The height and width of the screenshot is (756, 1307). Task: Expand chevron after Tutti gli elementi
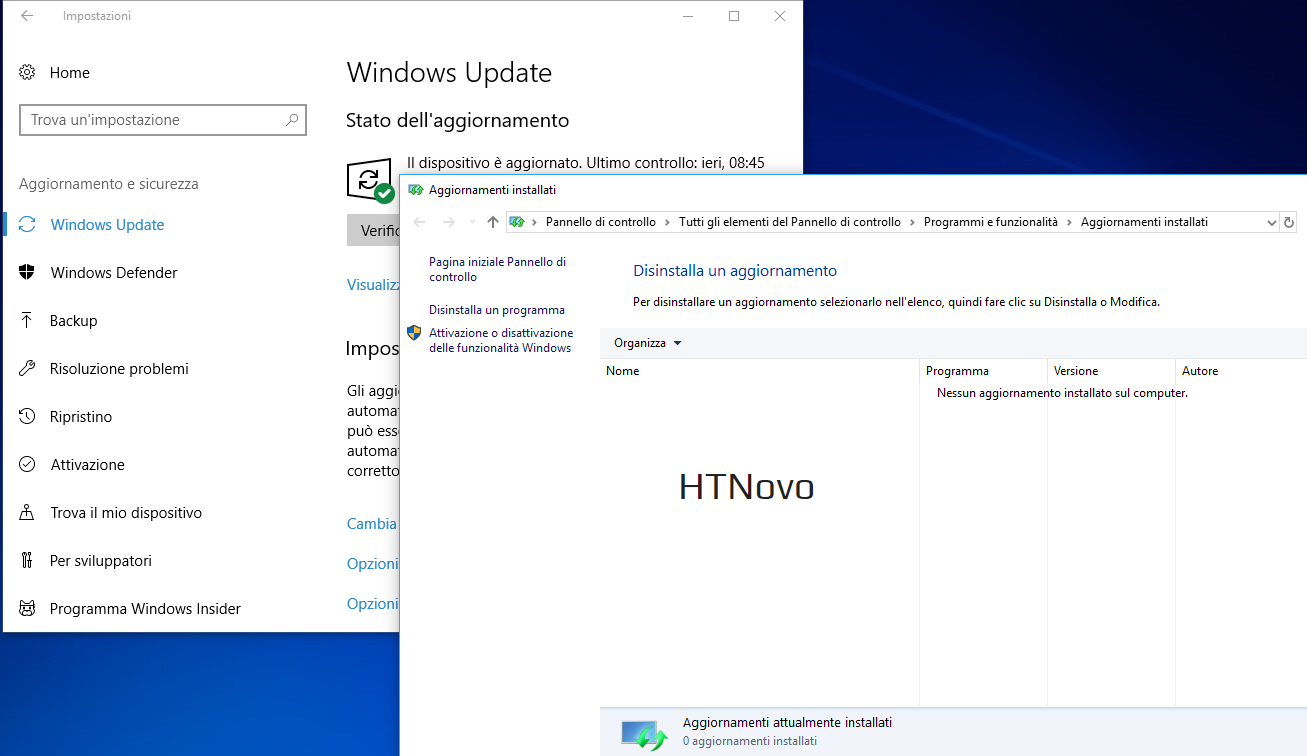coord(912,222)
